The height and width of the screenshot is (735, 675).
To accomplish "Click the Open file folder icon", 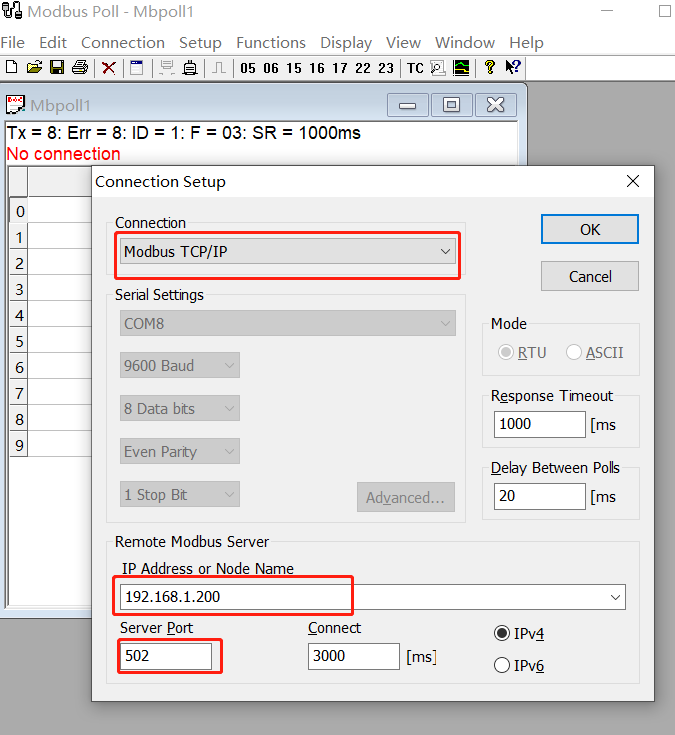I will pyautogui.click(x=34, y=68).
